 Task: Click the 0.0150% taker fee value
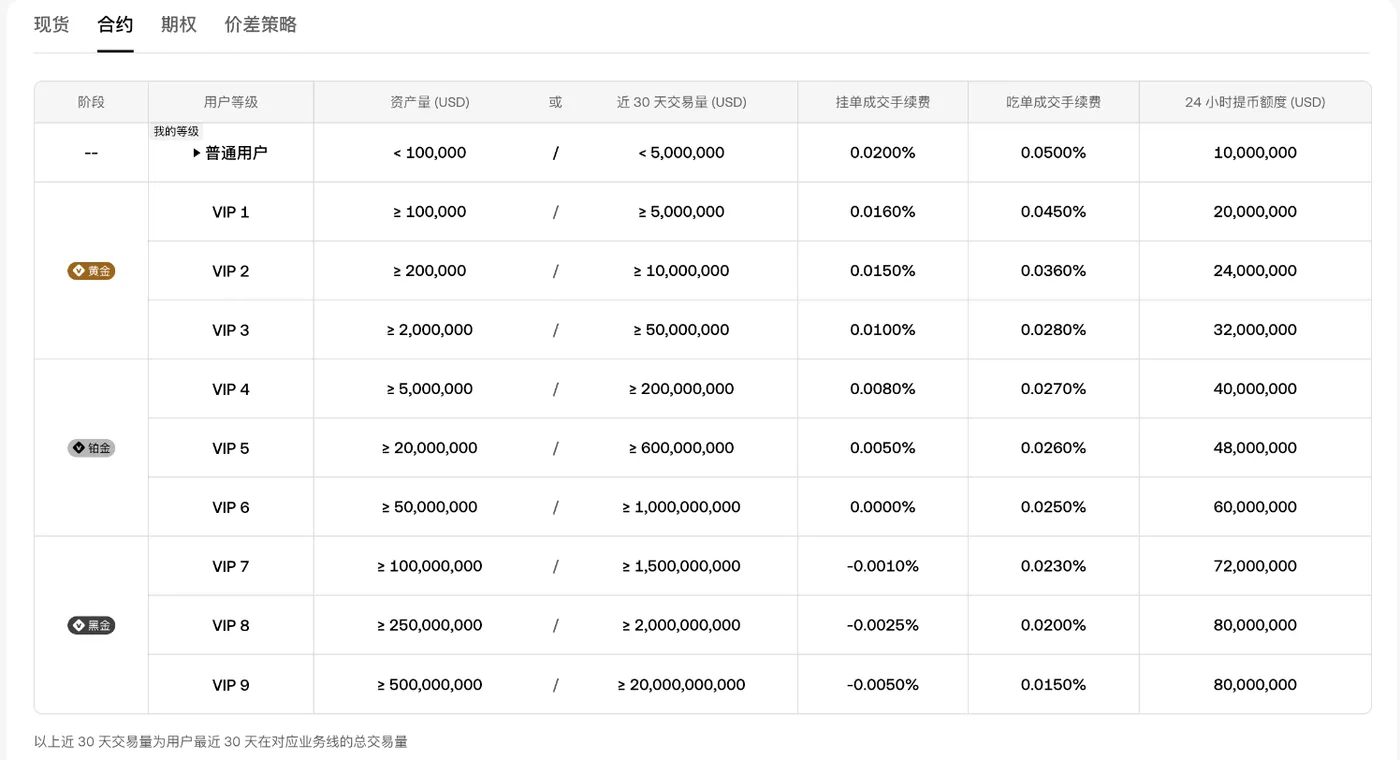coord(1053,685)
